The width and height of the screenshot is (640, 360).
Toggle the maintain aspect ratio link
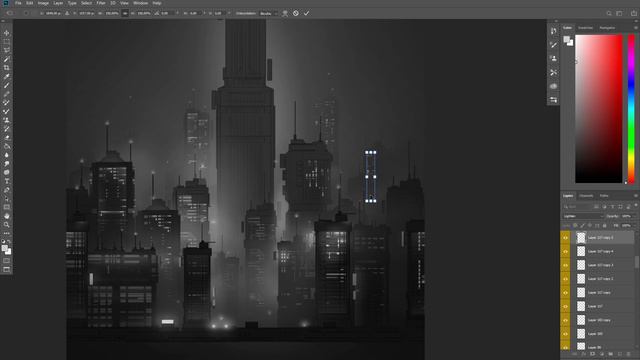click(125, 13)
